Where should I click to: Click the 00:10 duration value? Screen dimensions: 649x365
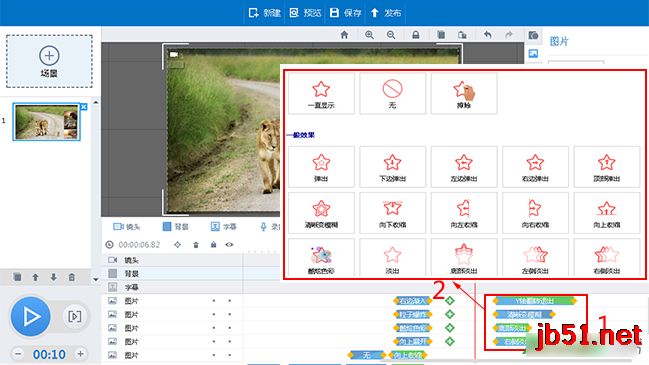49,354
